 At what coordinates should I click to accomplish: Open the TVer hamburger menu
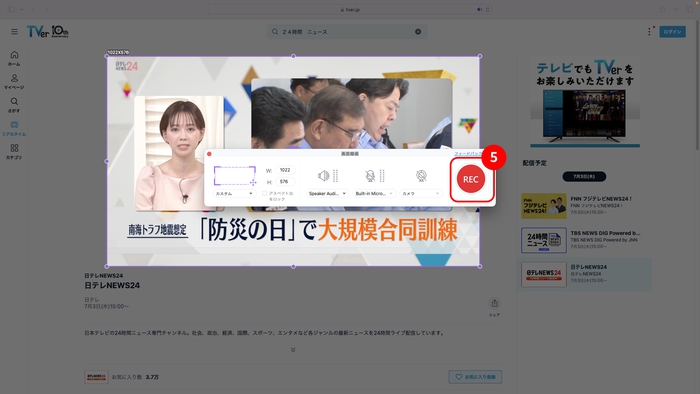tap(14, 32)
